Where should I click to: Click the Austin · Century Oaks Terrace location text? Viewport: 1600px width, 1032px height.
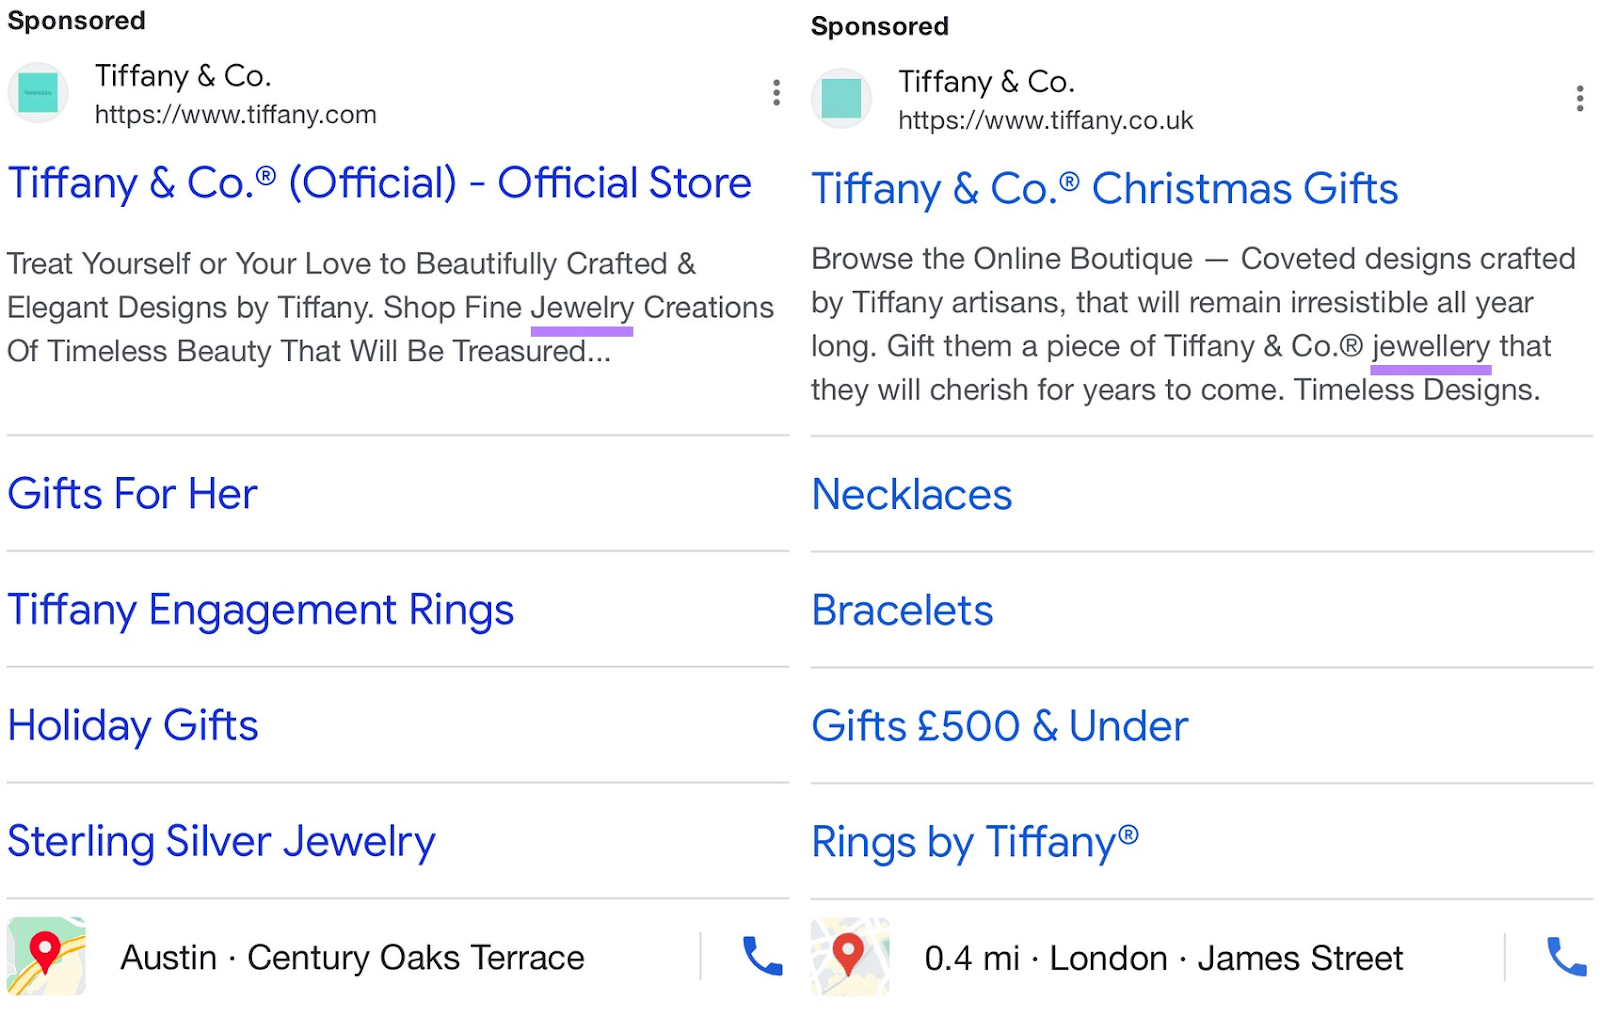[x=352, y=957]
